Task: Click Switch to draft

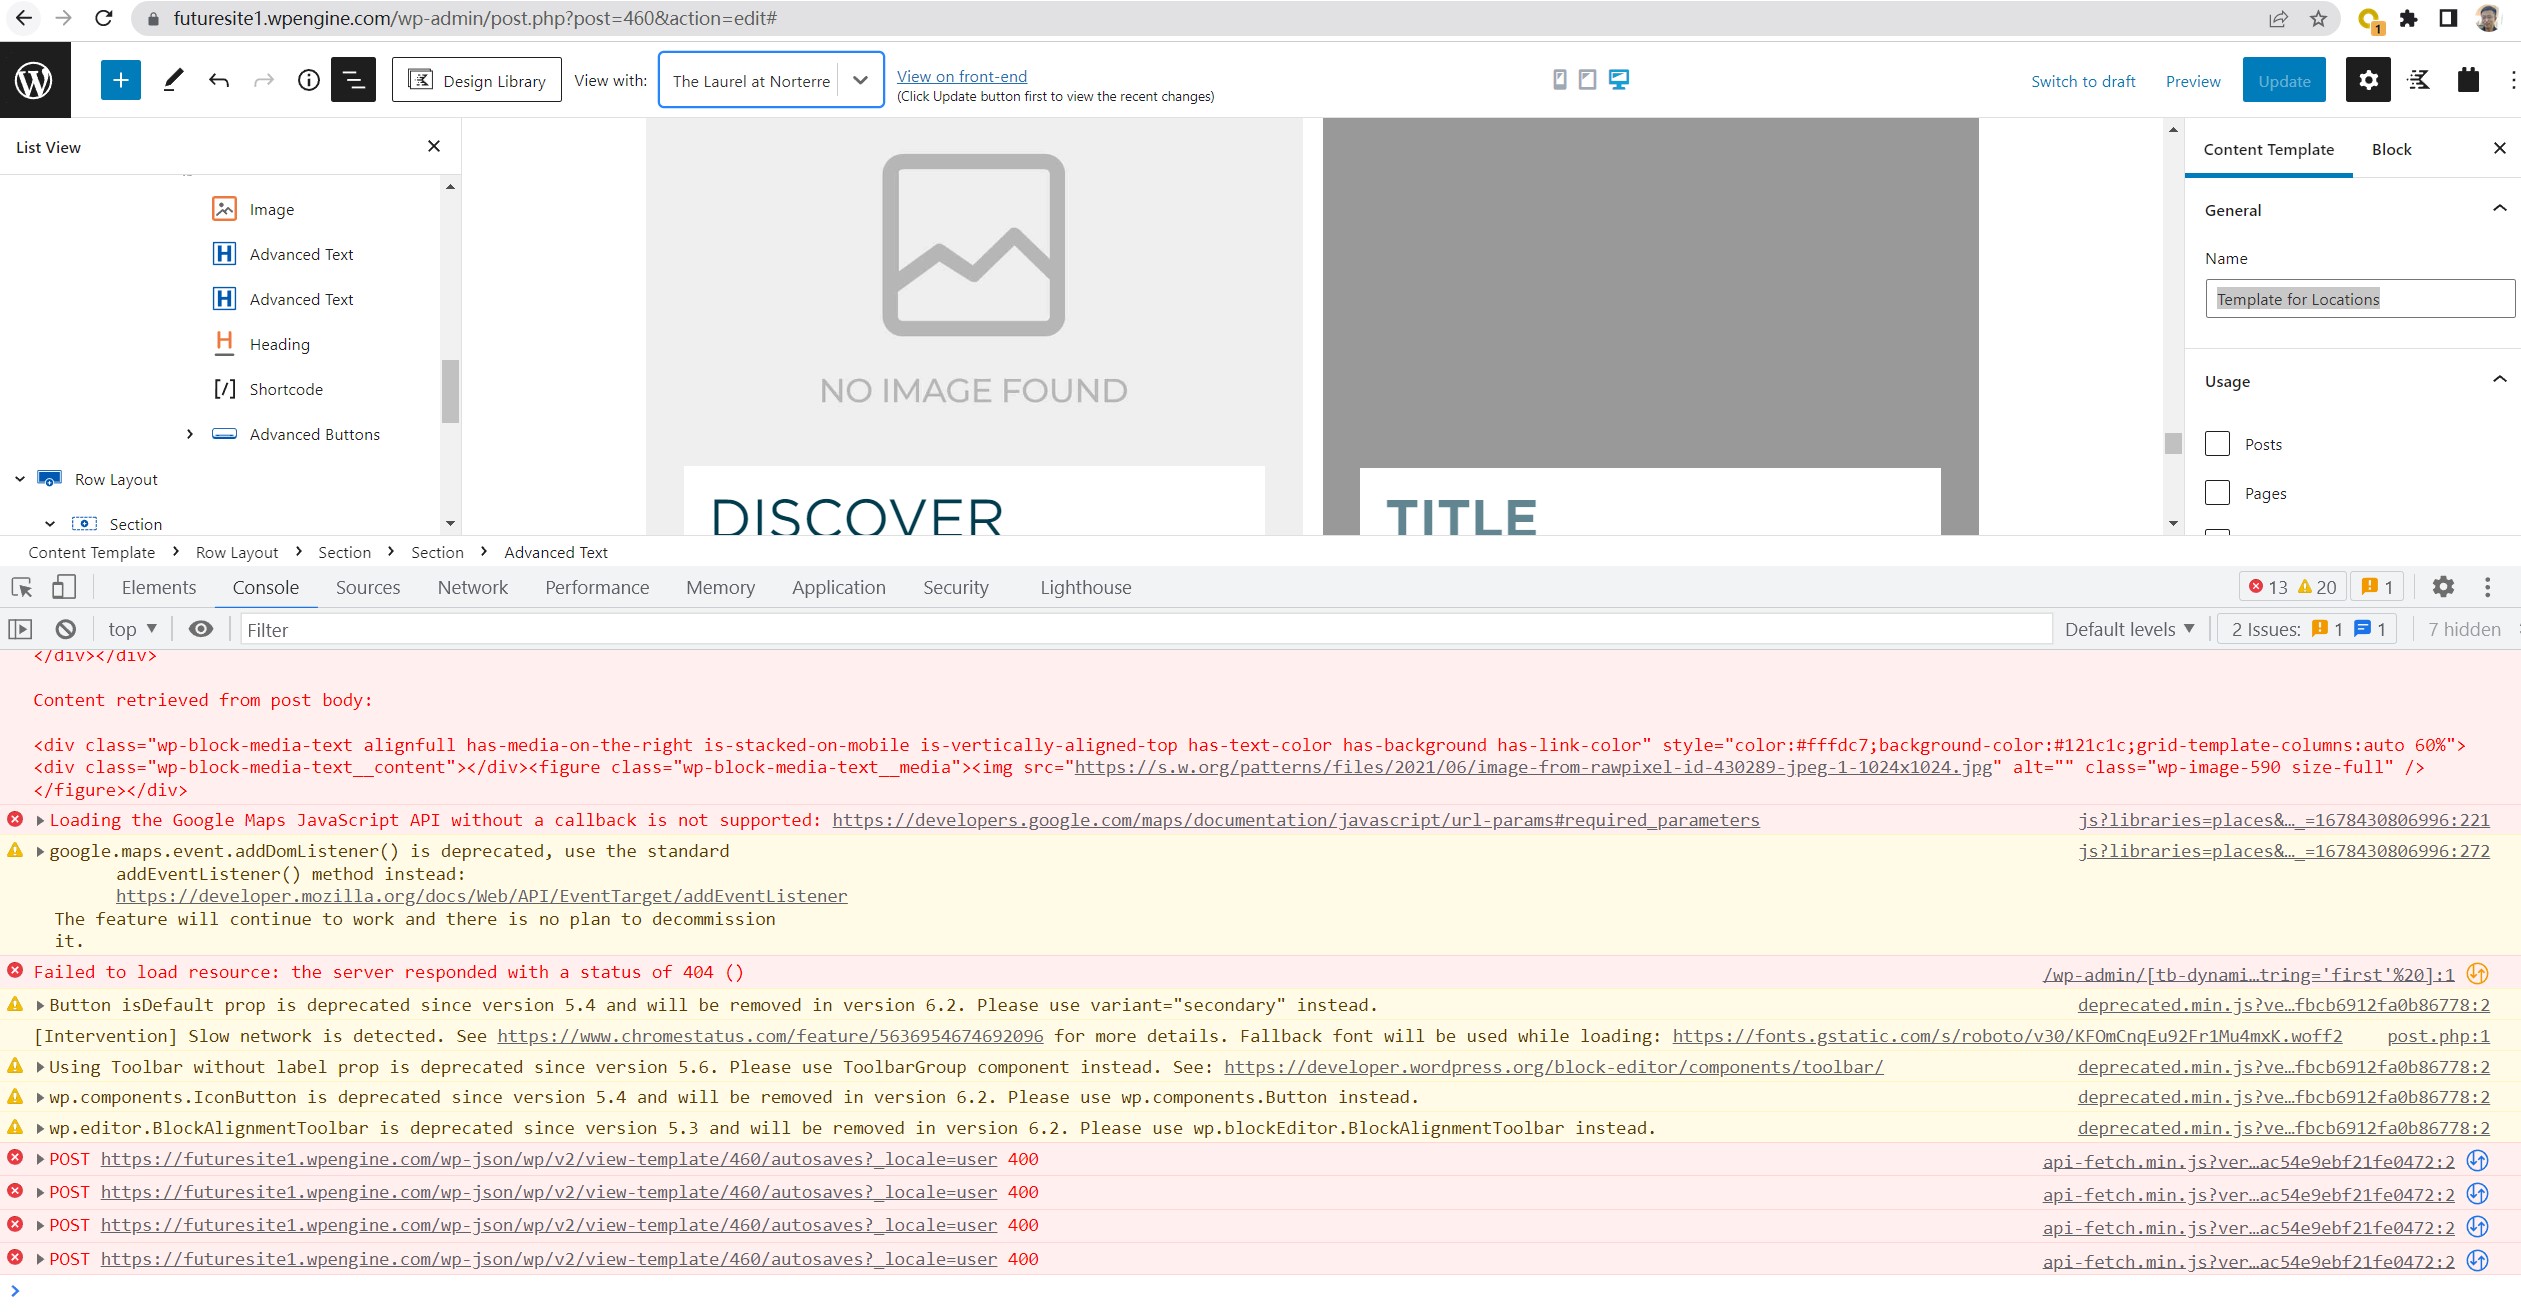Action: 2083,81
